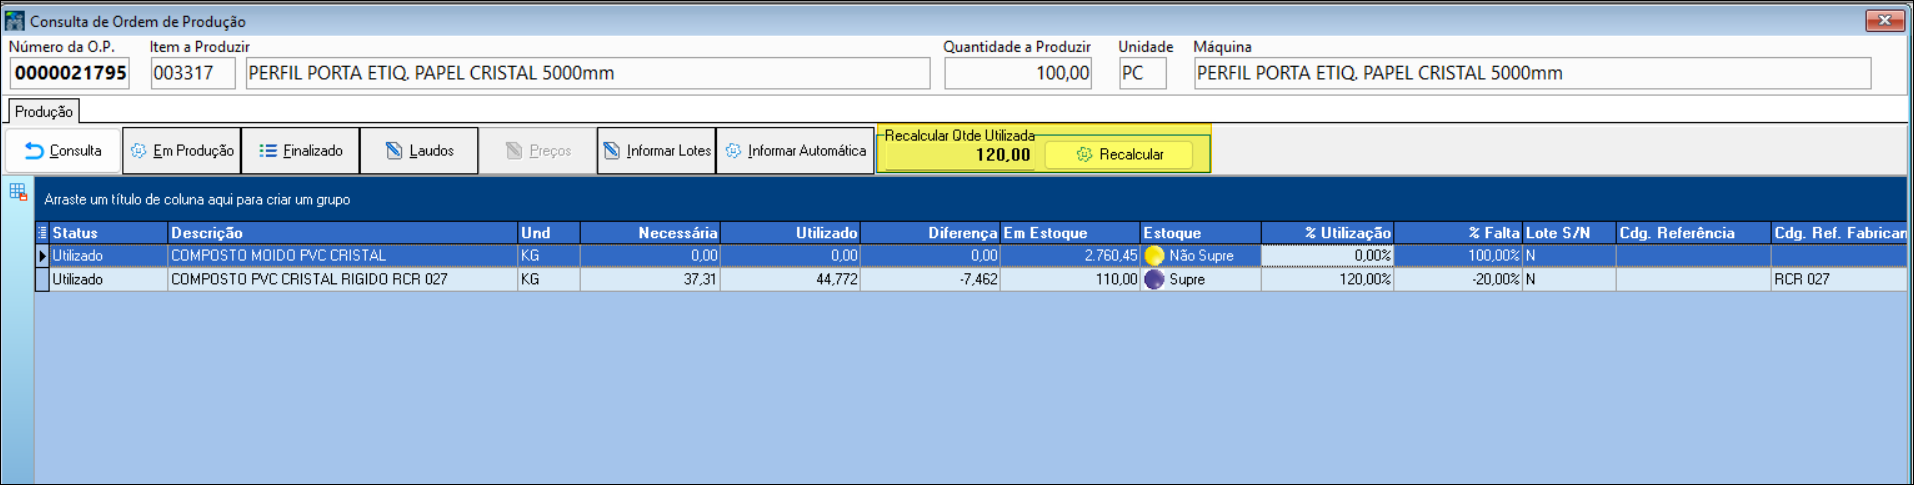Close the Consulta de Ordem de Produção window
This screenshot has height=485, width=1914.
coord(1884,20)
